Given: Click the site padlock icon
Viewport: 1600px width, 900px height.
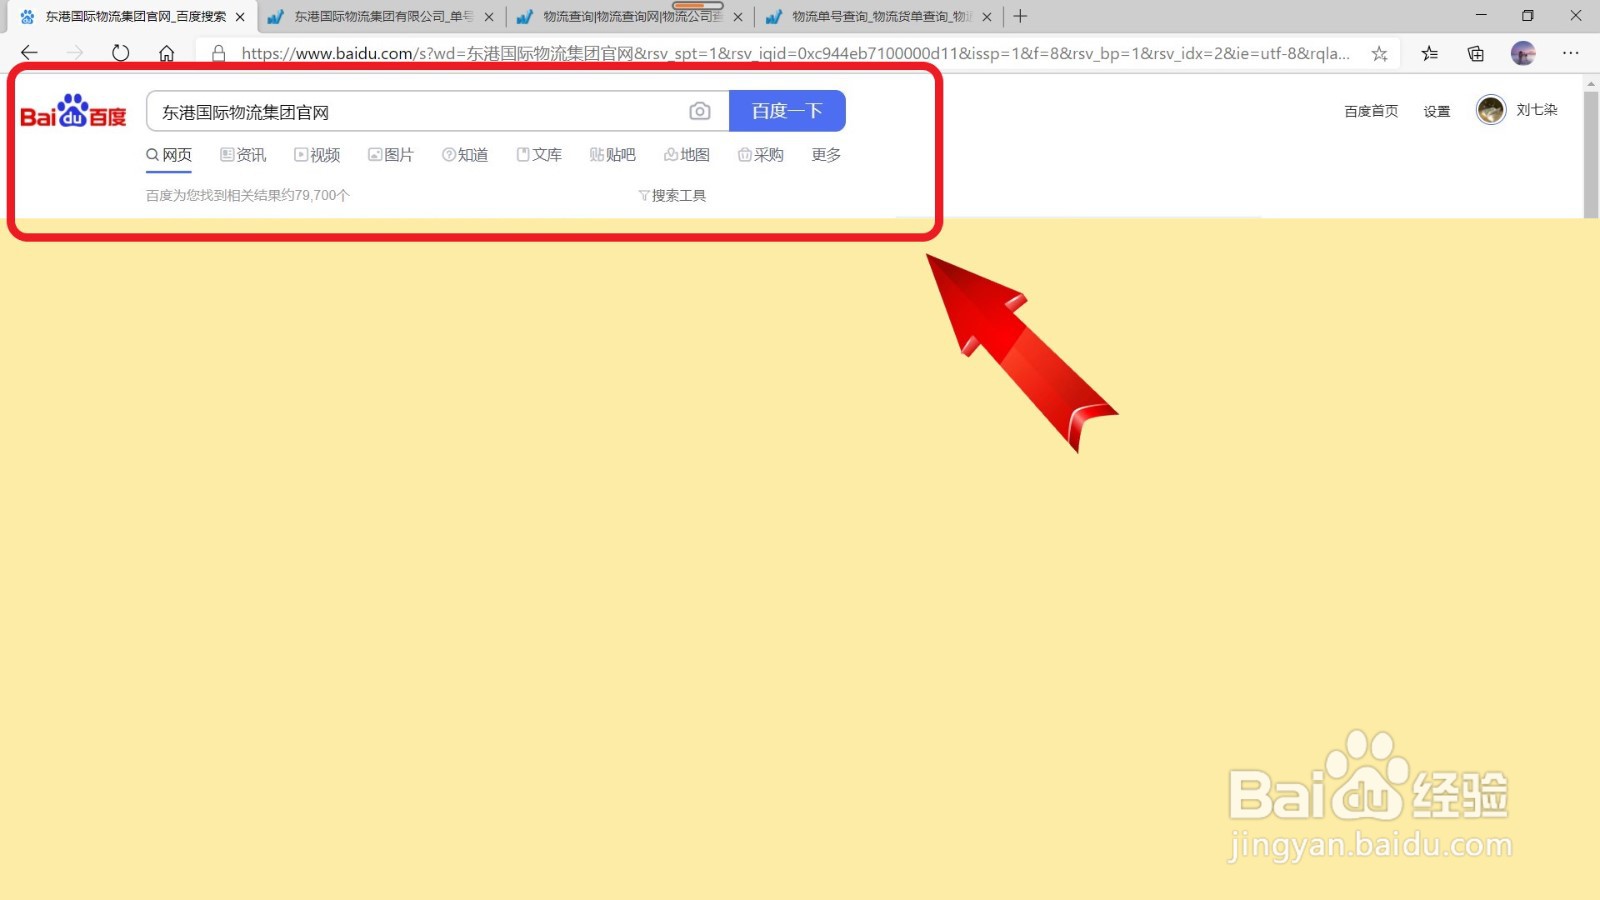Looking at the screenshot, I should click(x=218, y=53).
